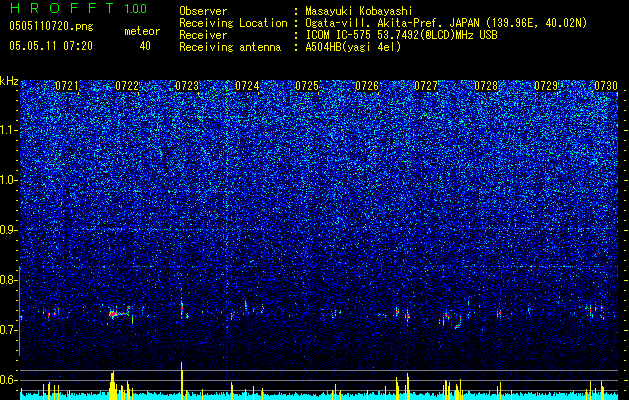
Task: Click the 'meteor' count label
Action: click(x=142, y=31)
